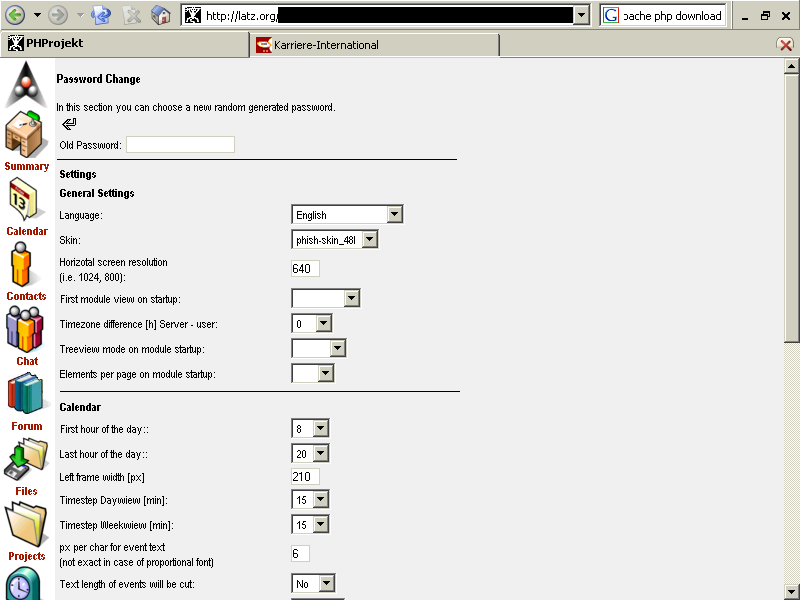The height and width of the screenshot is (600, 800).
Task: Click the px per char for event text field
Action: click(x=300, y=554)
